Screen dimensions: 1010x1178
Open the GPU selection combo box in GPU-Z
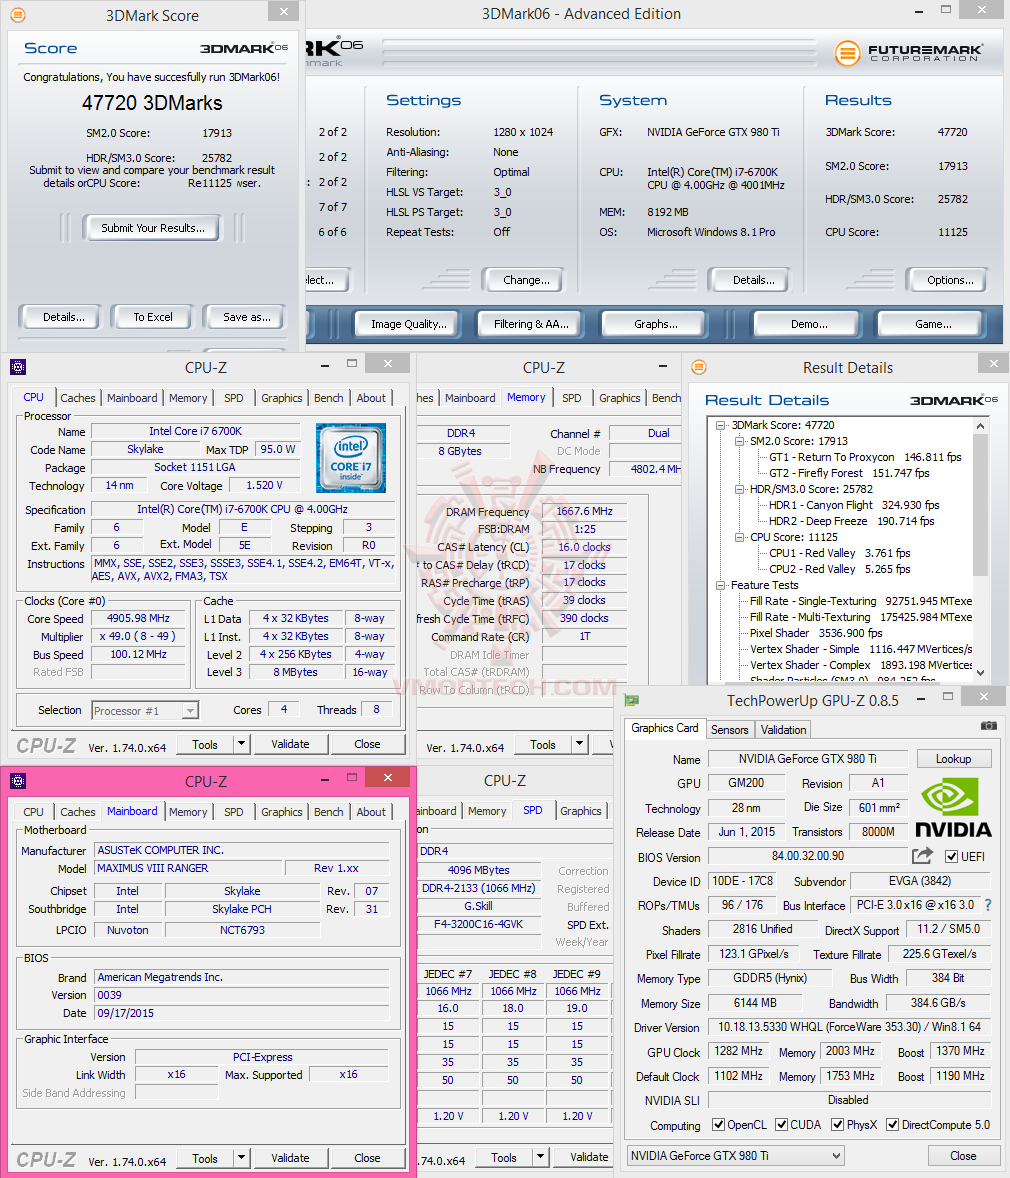tap(736, 1155)
